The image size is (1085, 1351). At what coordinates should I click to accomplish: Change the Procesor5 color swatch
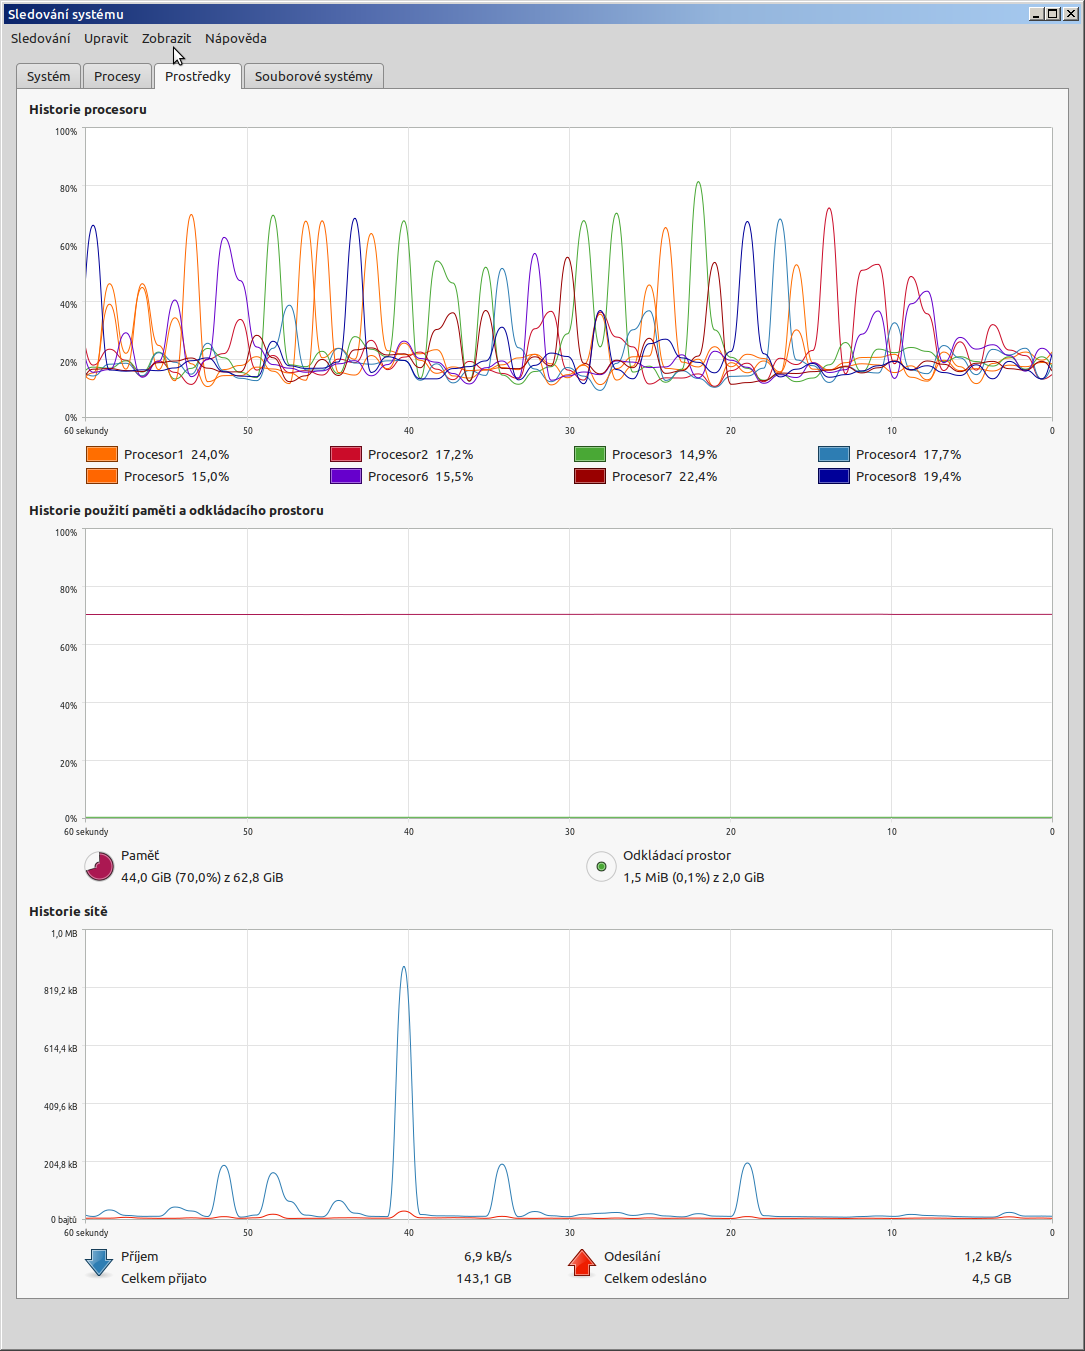[x=102, y=476]
